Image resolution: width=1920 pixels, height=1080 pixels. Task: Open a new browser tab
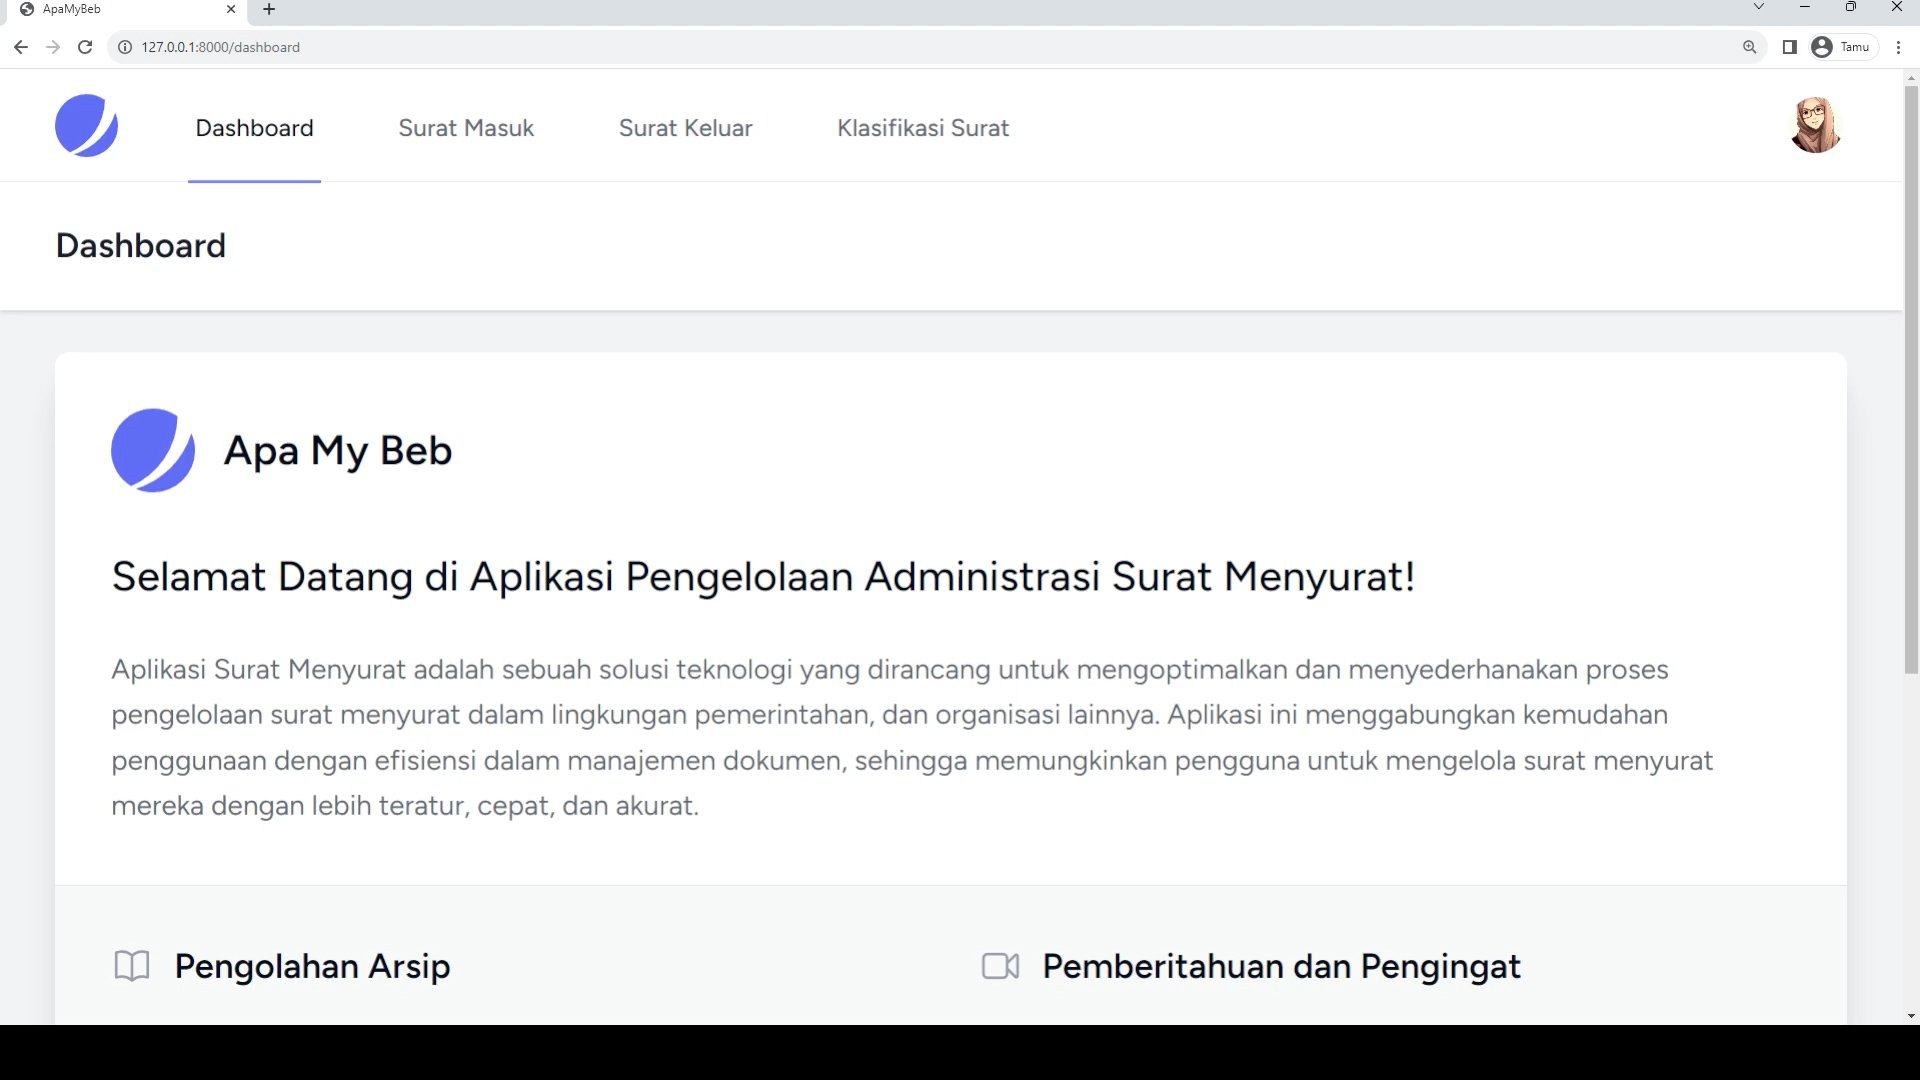269,9
